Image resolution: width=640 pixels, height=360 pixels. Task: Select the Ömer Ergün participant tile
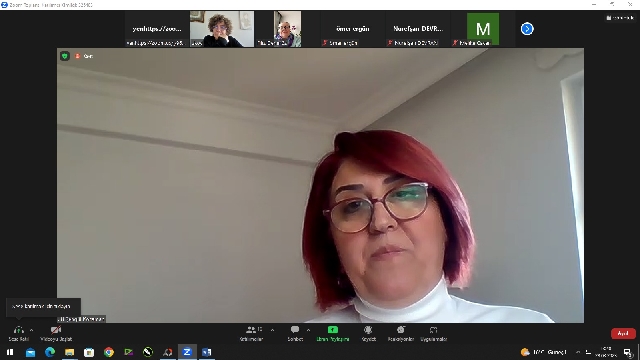pyautogui.click(x=353, y=29)
